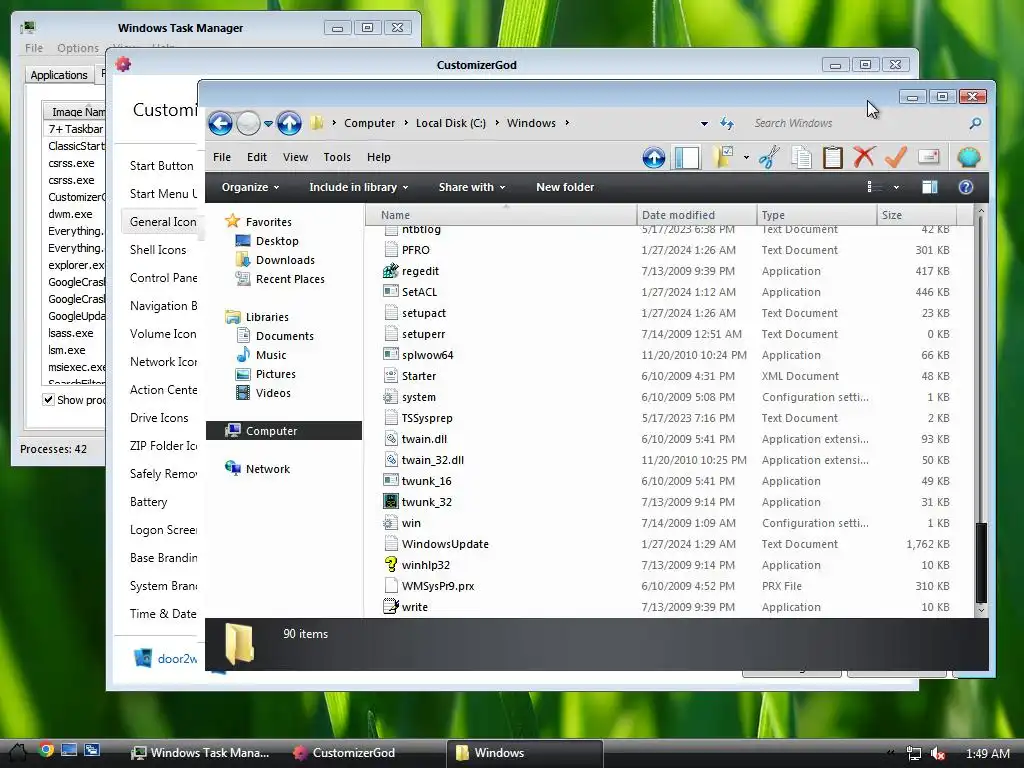Open Folder Options toolbar icon
The image size is (1024, 768).
(724, 157)
